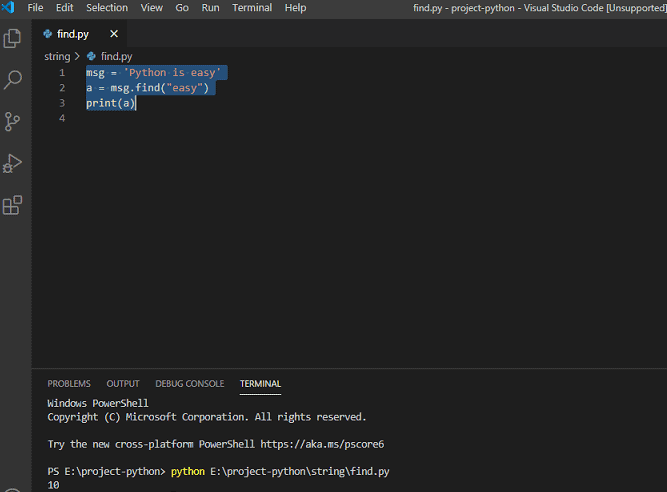Open the File menu
The width and height of the screenshot is (667, 492).
(35, 8)
